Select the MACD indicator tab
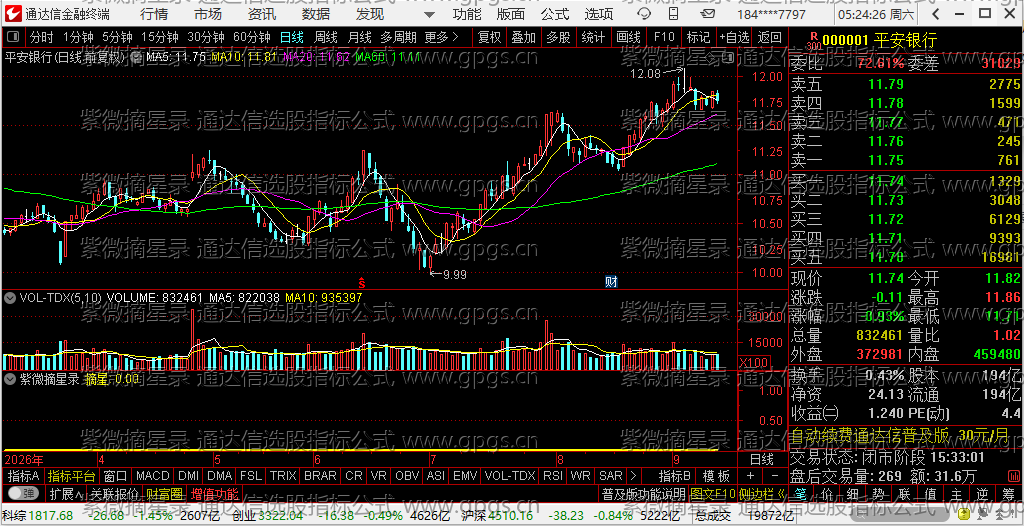This screenshot has width=1024, height=526. (x=153, y=476)
